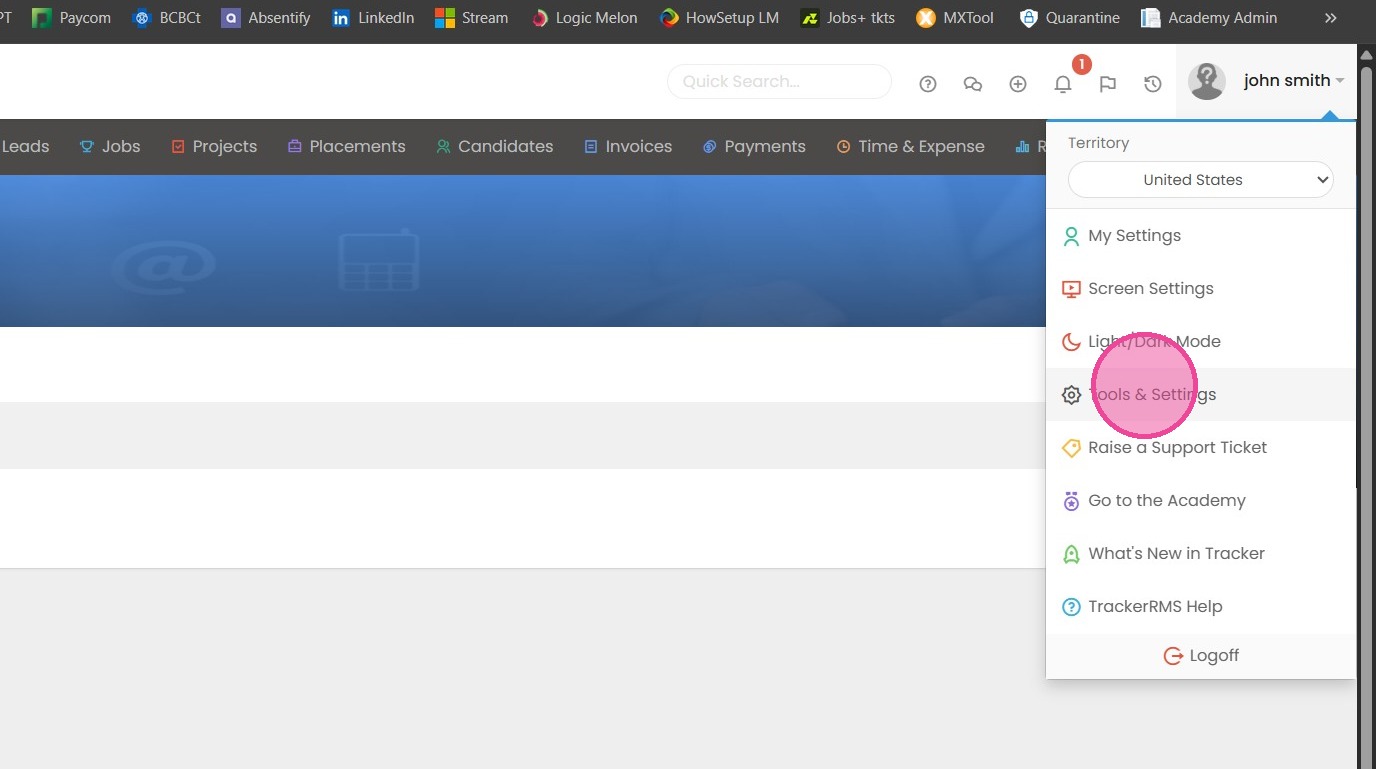Open the Jobs+ tkts bookmark
The width and height of the screenshot is (1376, 769).
[x=847, y=17]
